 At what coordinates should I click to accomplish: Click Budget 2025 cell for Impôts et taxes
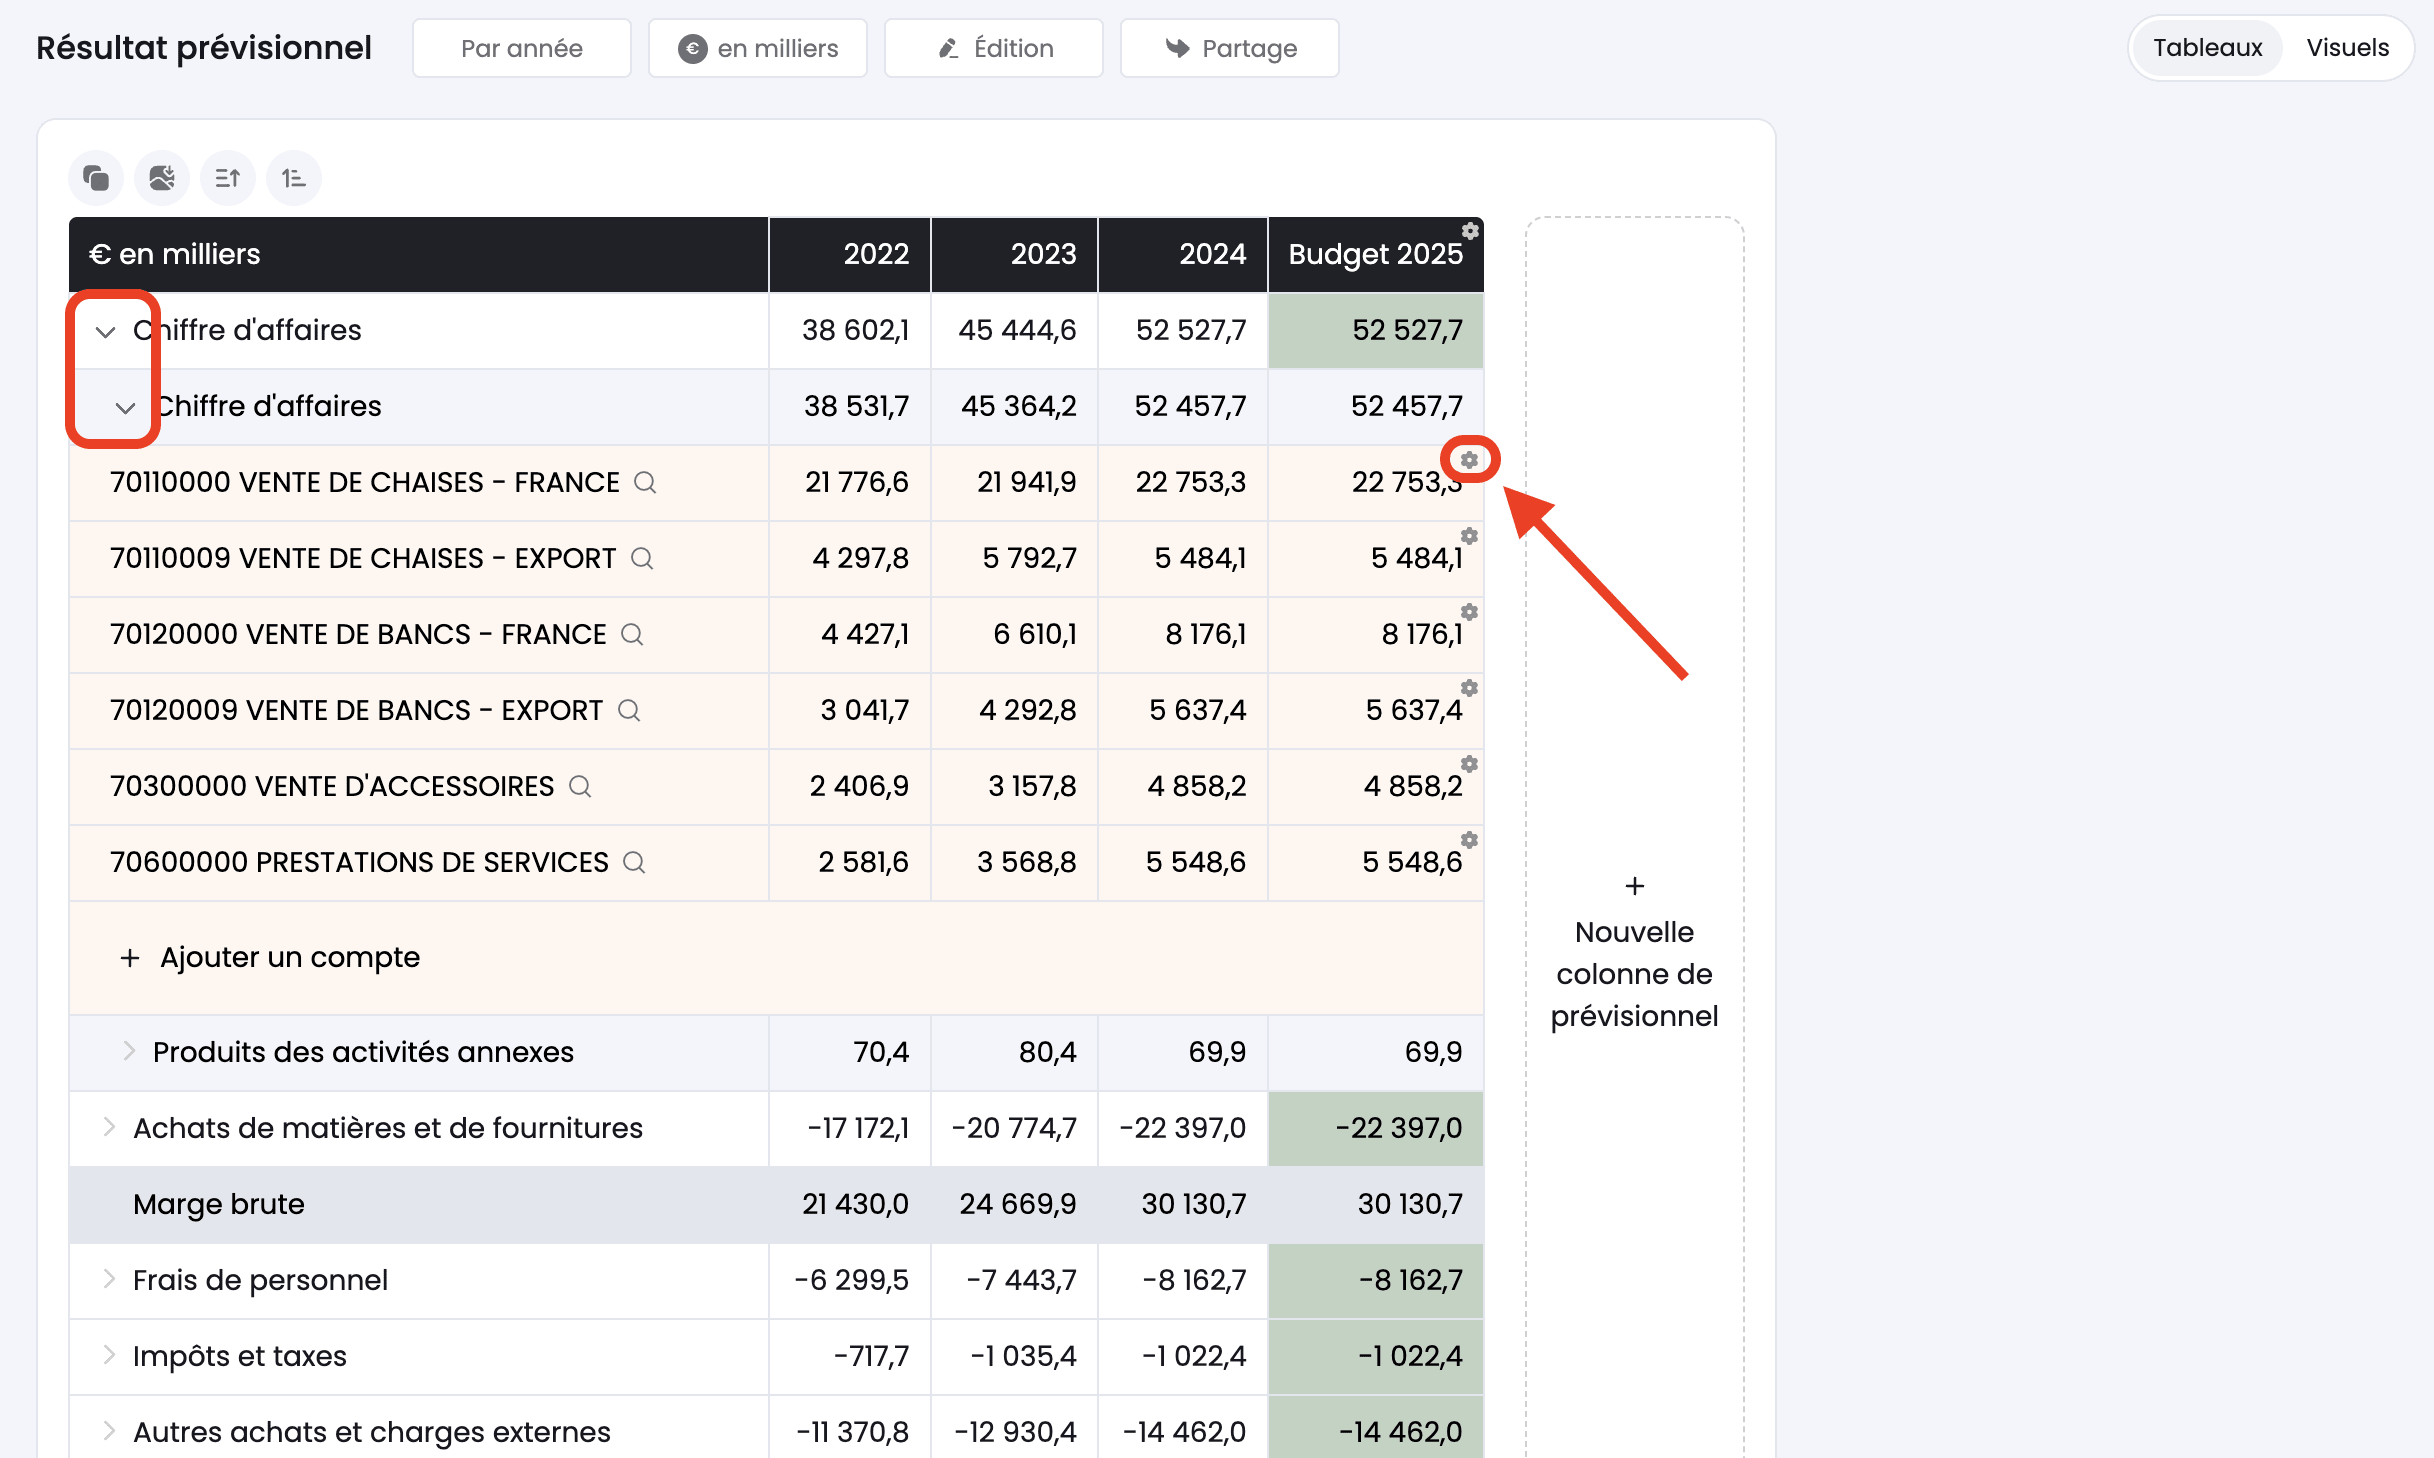tap(1376, 1356)
